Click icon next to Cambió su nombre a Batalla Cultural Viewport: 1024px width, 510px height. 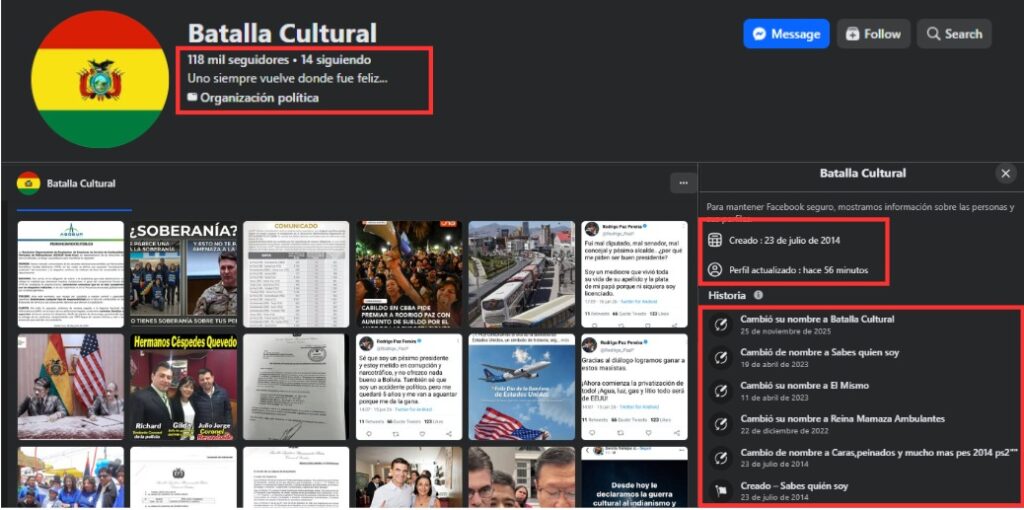(x=721, y=325)
